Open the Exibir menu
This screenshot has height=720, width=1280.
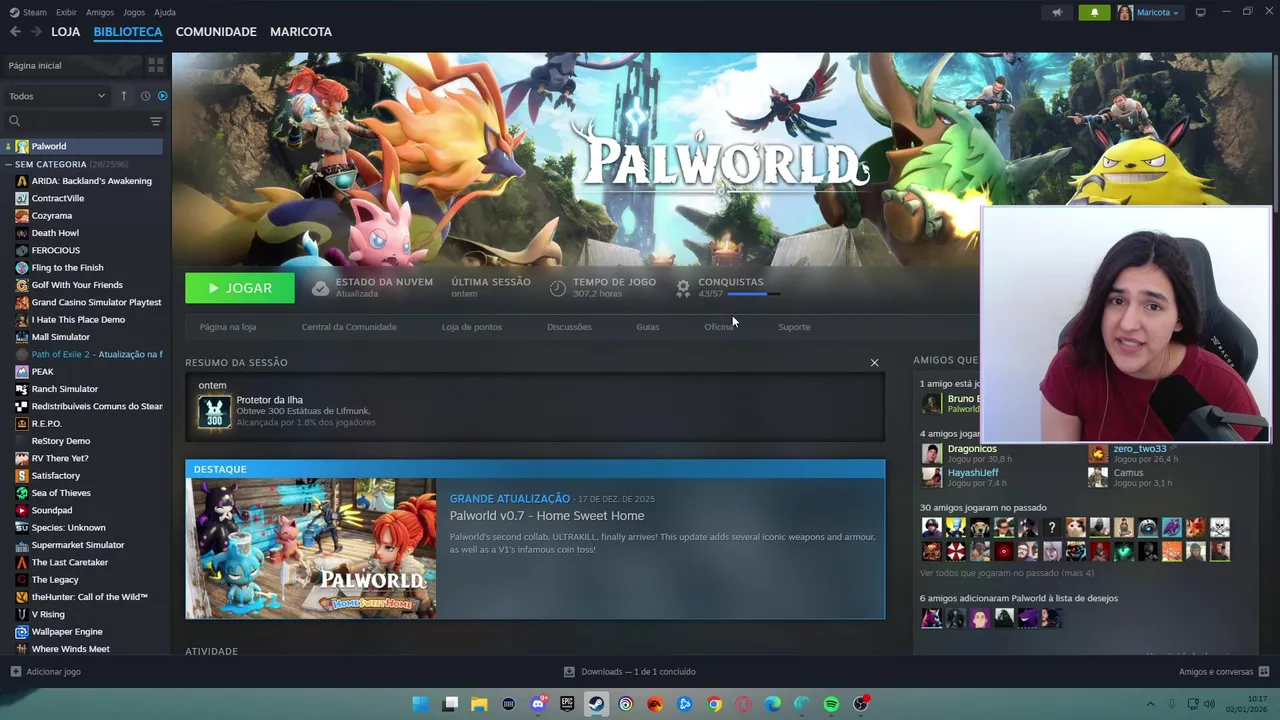(x=66, y=12)
